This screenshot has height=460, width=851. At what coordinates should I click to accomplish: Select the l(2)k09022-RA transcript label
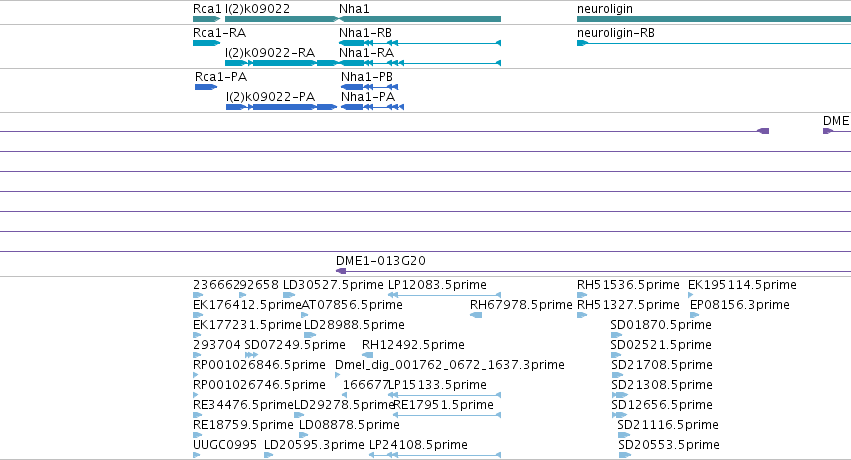[x=270, y=53]
